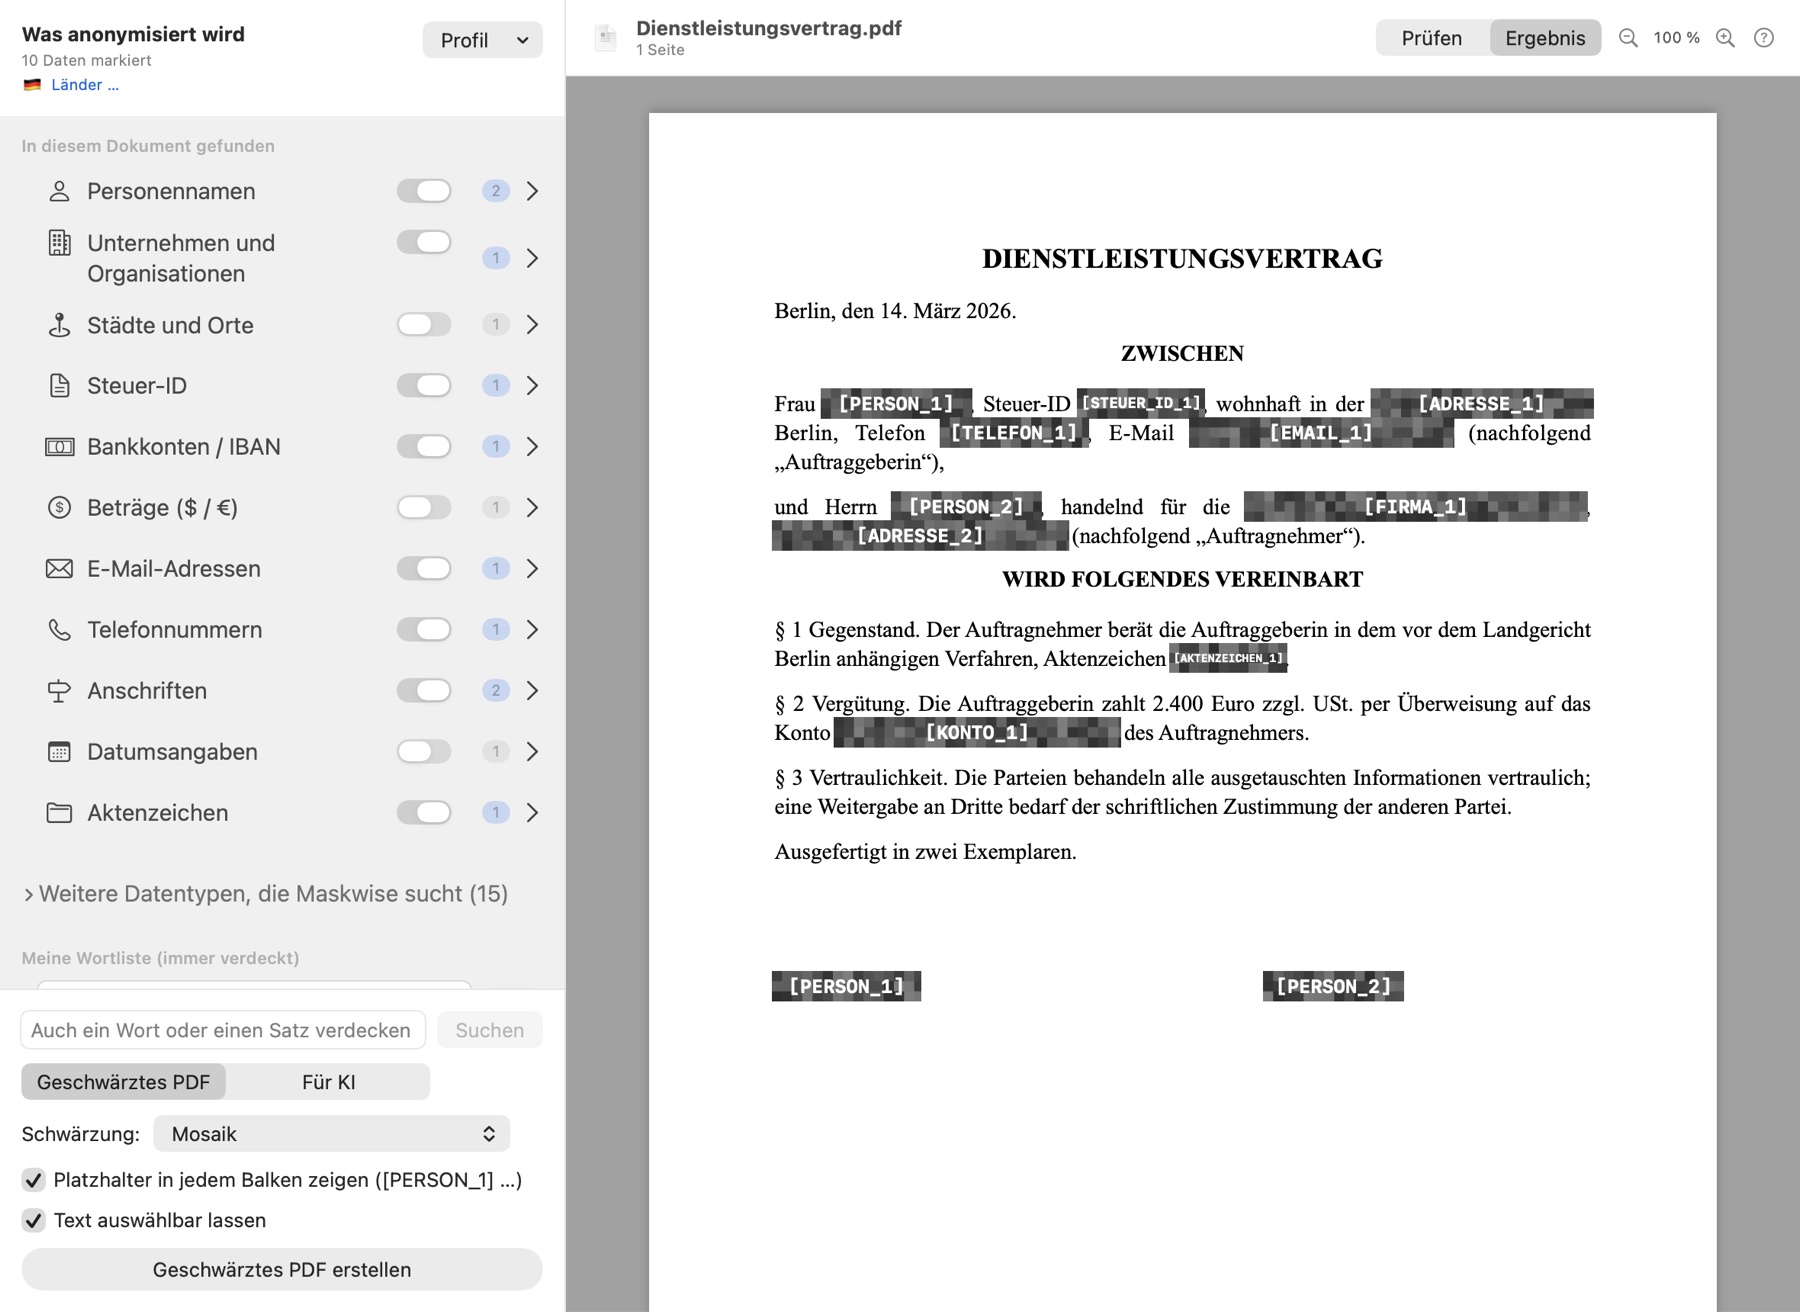Click the Aktenzeichen folder icon

pos(59,813)
